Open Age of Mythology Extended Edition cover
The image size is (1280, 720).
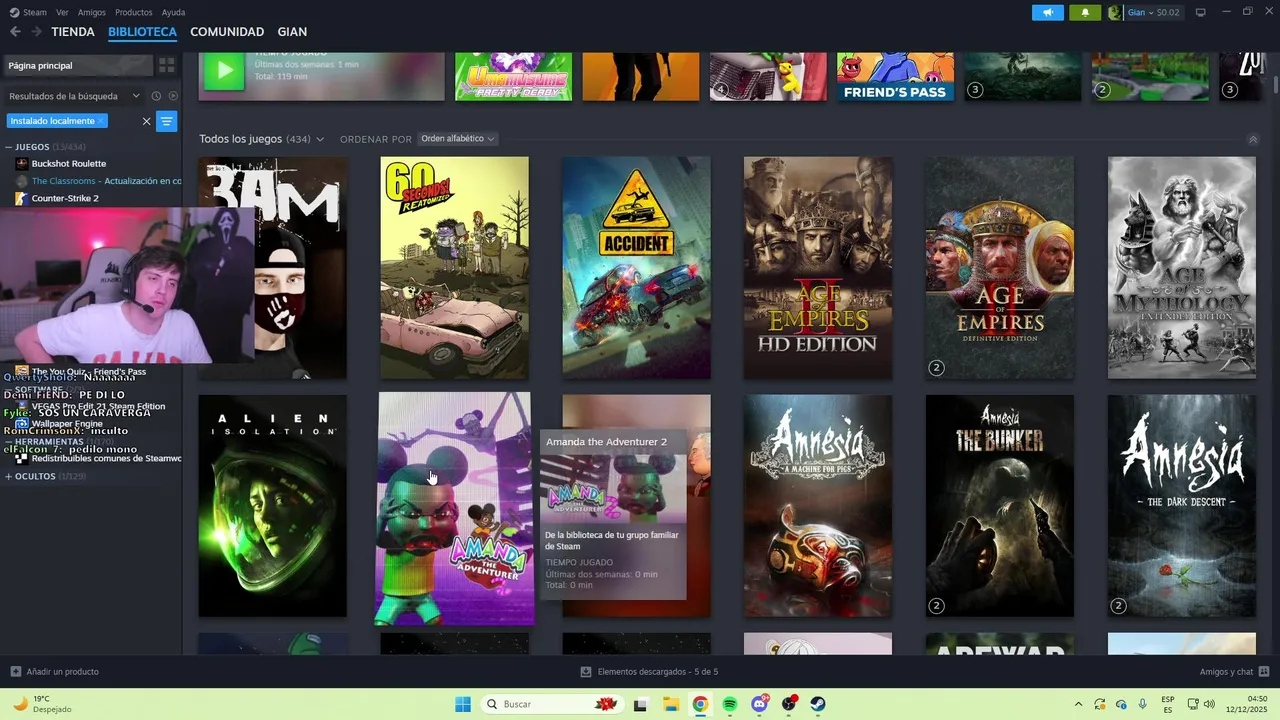click(x=1182, y=268)
